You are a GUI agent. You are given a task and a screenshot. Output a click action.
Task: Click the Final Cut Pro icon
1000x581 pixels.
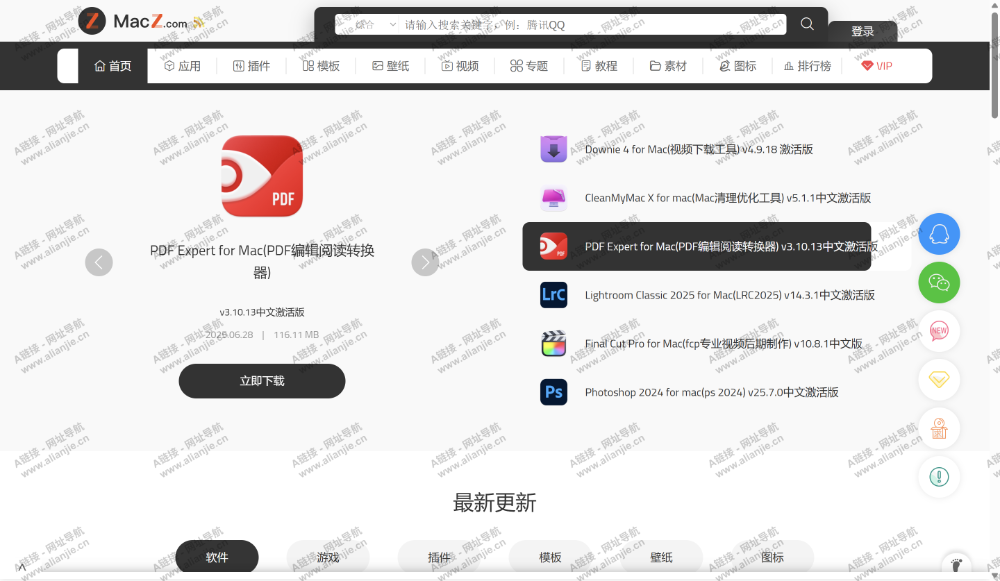click(x=554, y=343)
